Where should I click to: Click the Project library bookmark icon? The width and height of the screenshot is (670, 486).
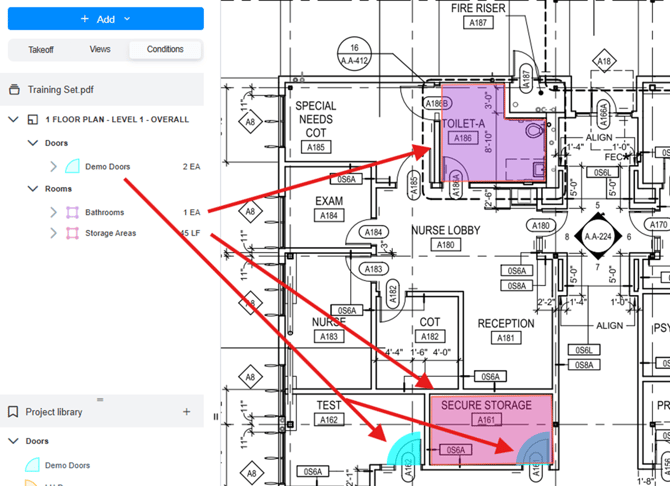click(14, 412)
